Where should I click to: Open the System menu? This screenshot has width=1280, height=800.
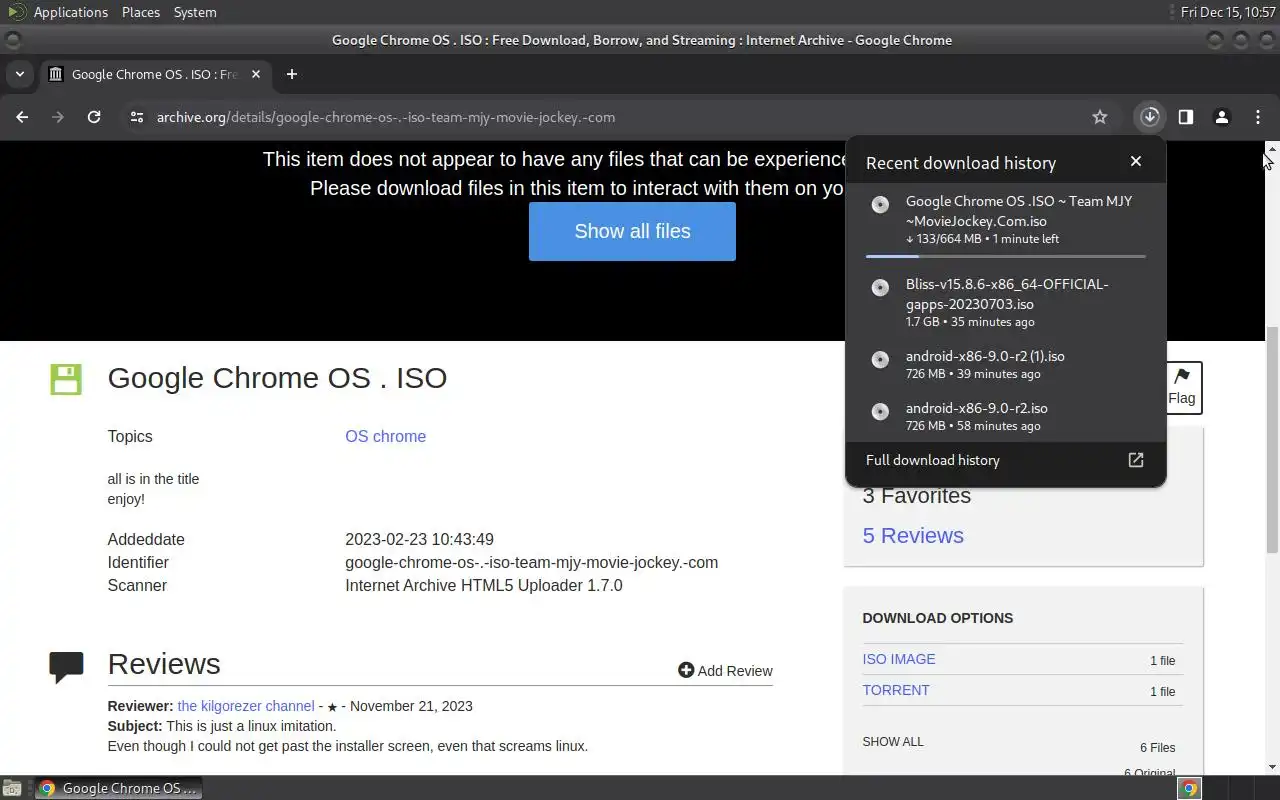pos(195,12)
